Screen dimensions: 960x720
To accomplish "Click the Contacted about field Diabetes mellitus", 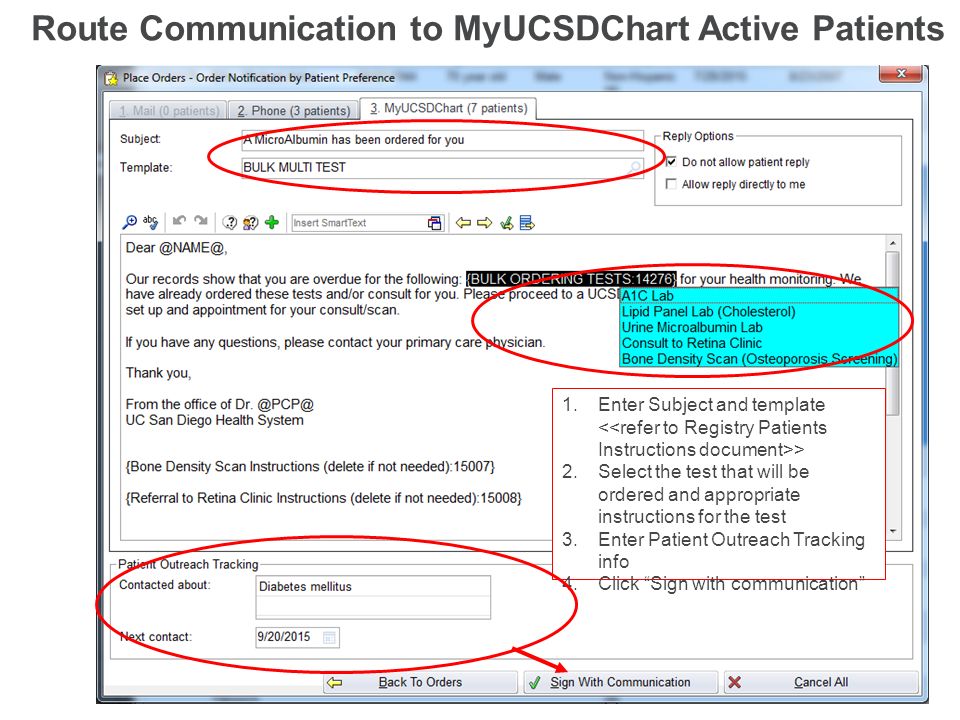I will click(373, 587).
